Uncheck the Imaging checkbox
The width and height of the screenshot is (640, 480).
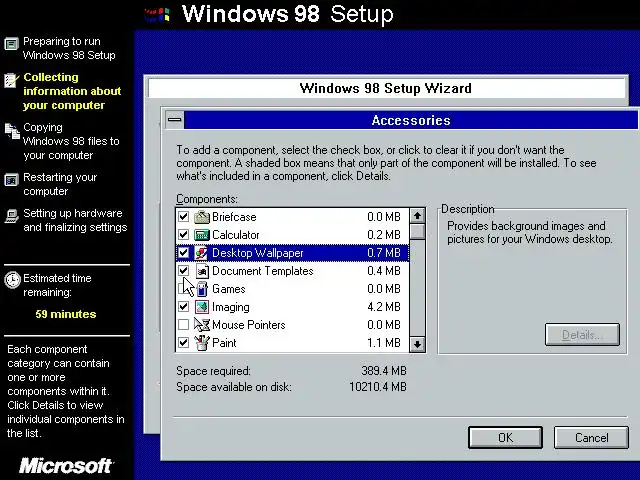[x=184, y=307]
